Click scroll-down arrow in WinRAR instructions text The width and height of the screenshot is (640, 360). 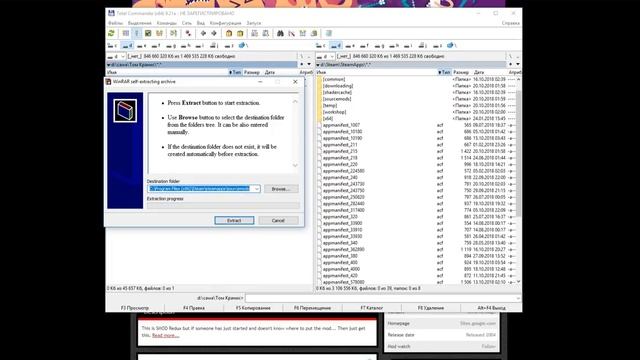click(295, 165)
